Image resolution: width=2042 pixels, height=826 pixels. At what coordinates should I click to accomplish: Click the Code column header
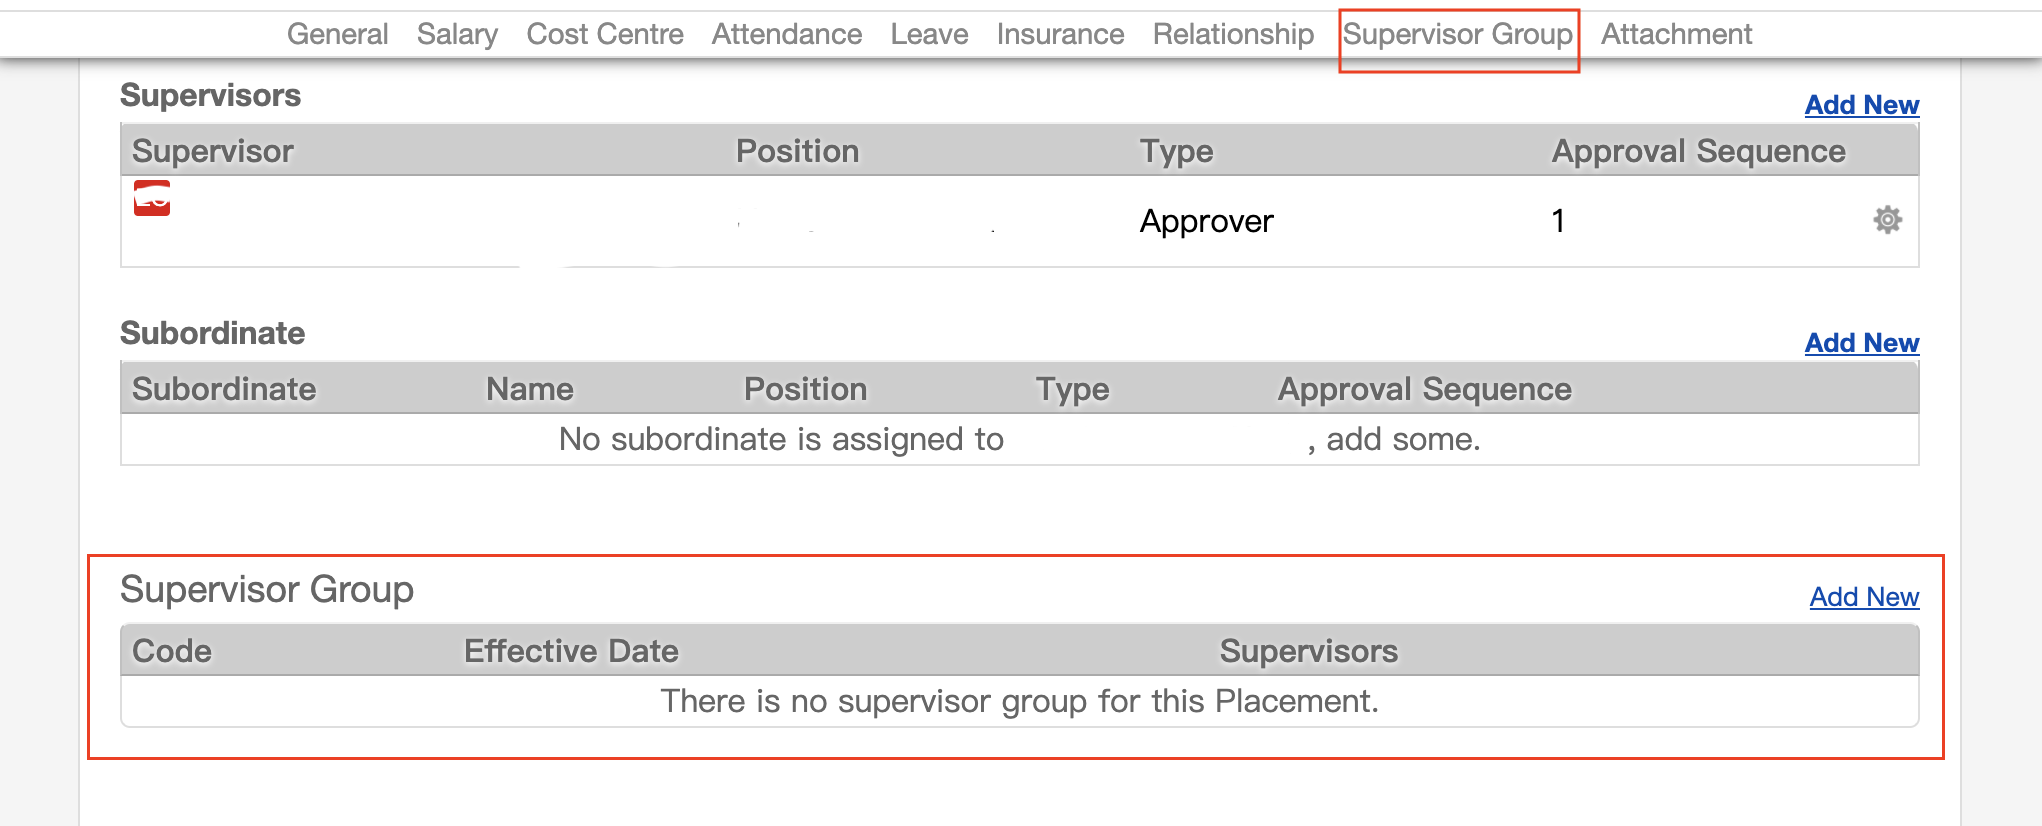point(172,651)
